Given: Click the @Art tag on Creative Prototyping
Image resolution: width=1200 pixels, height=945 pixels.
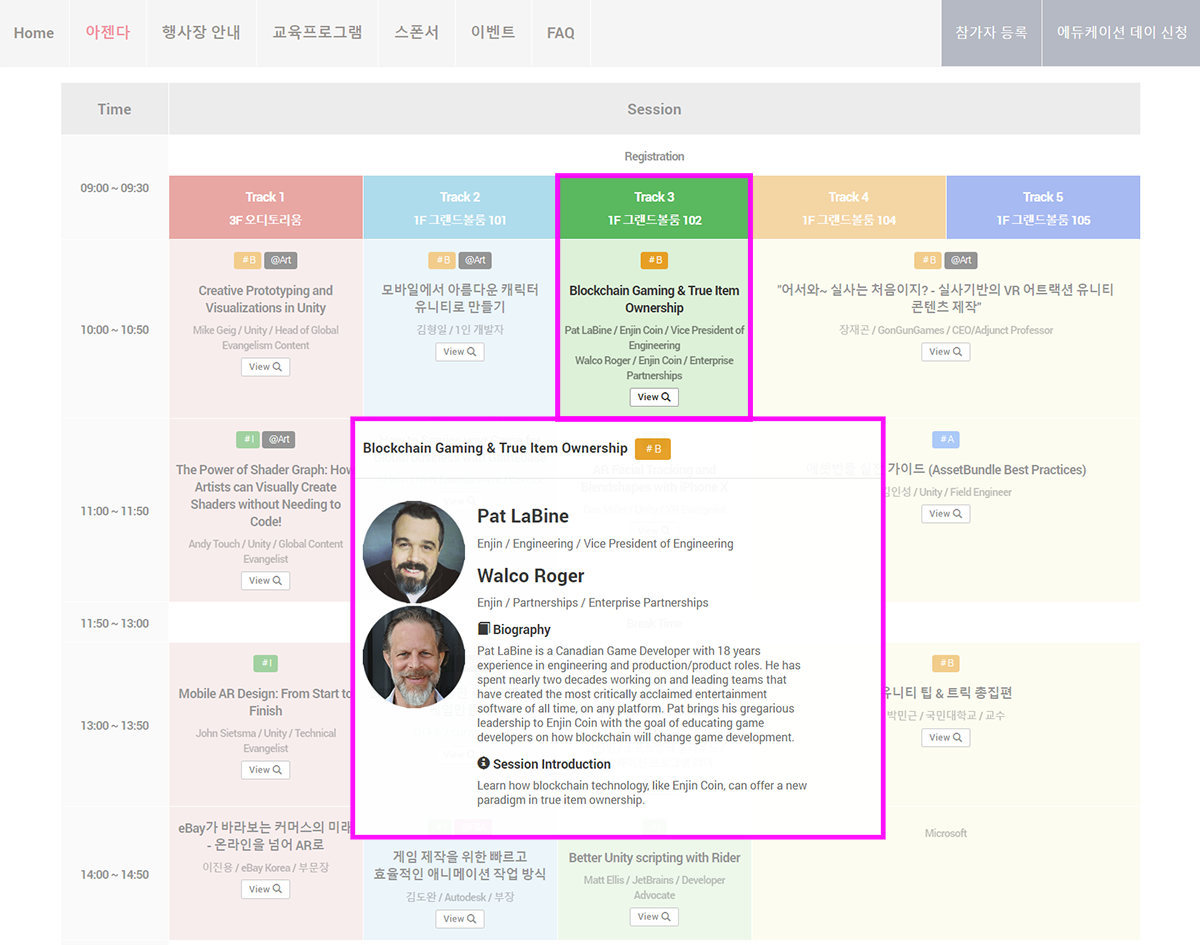Looking at the screenshot, I should (280, 261).
